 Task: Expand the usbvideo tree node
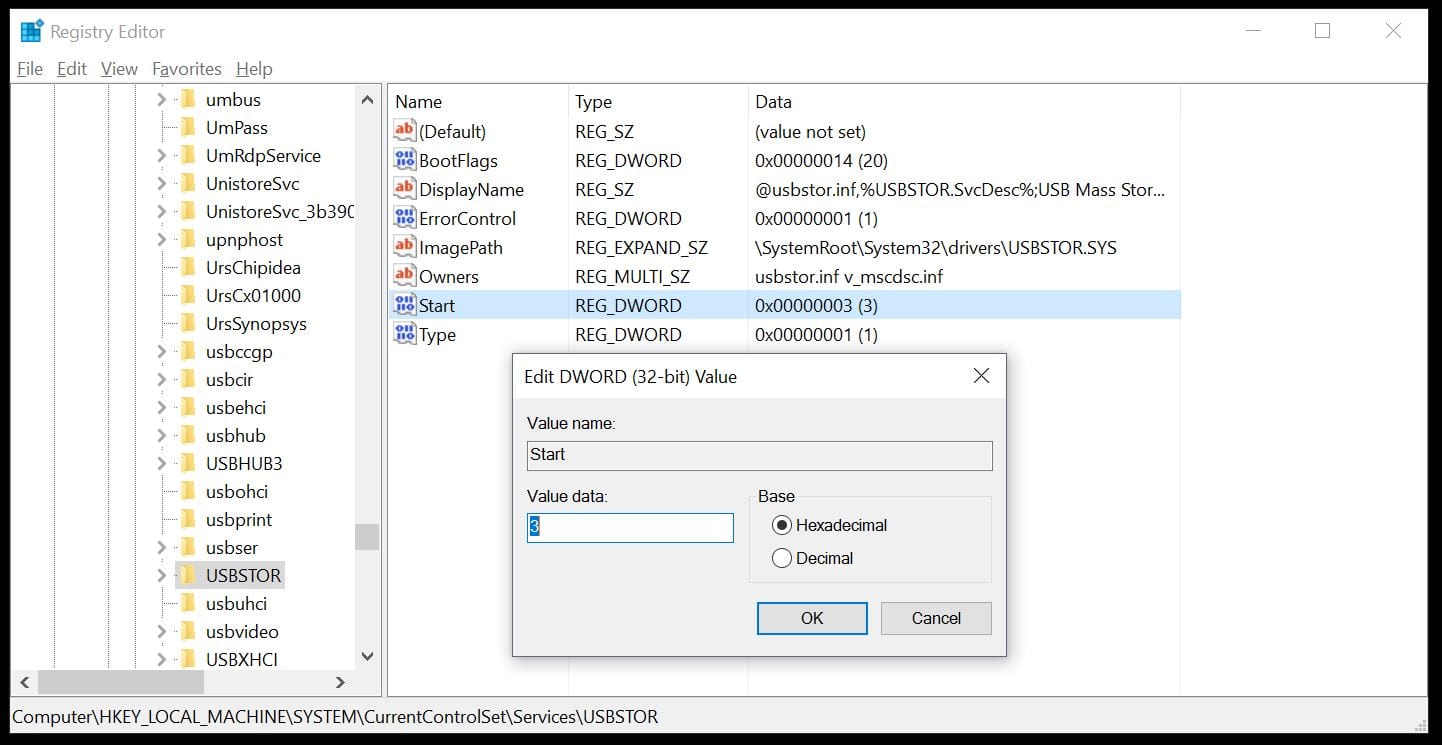click(162, 631)
